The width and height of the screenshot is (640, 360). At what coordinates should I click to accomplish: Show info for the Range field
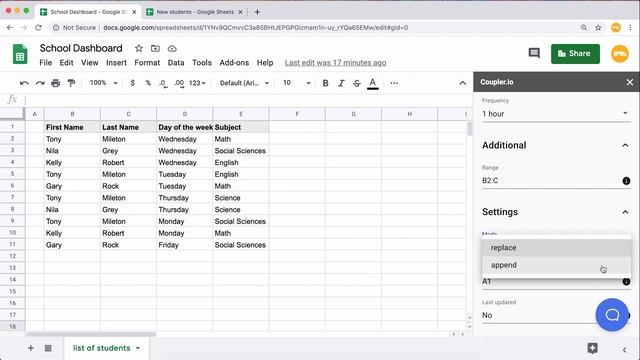[626, 181]
